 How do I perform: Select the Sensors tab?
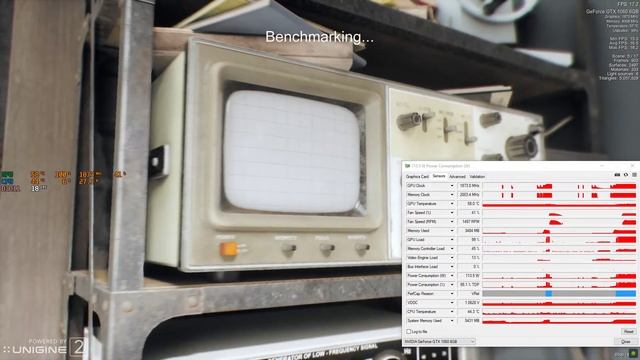439,176
